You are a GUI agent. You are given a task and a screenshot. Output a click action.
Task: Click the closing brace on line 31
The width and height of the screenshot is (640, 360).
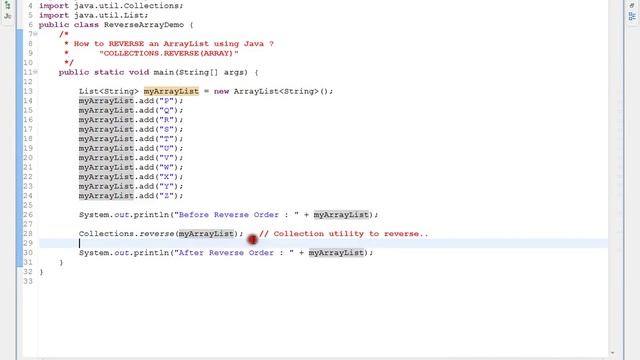pos(61,262)
